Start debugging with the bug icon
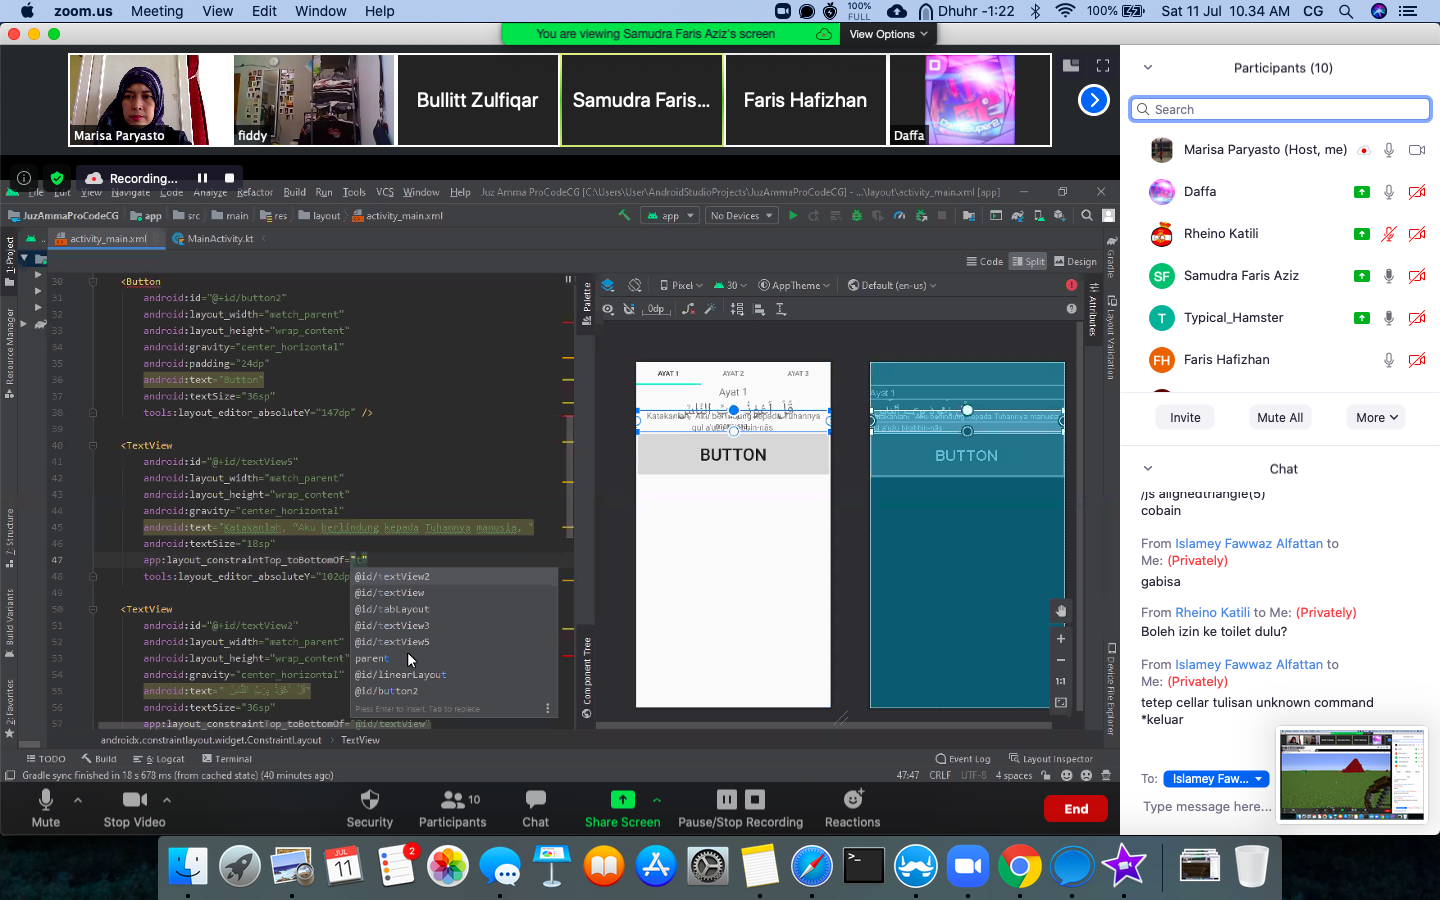Screen dimensions: 1440x900 pos(856,215)
